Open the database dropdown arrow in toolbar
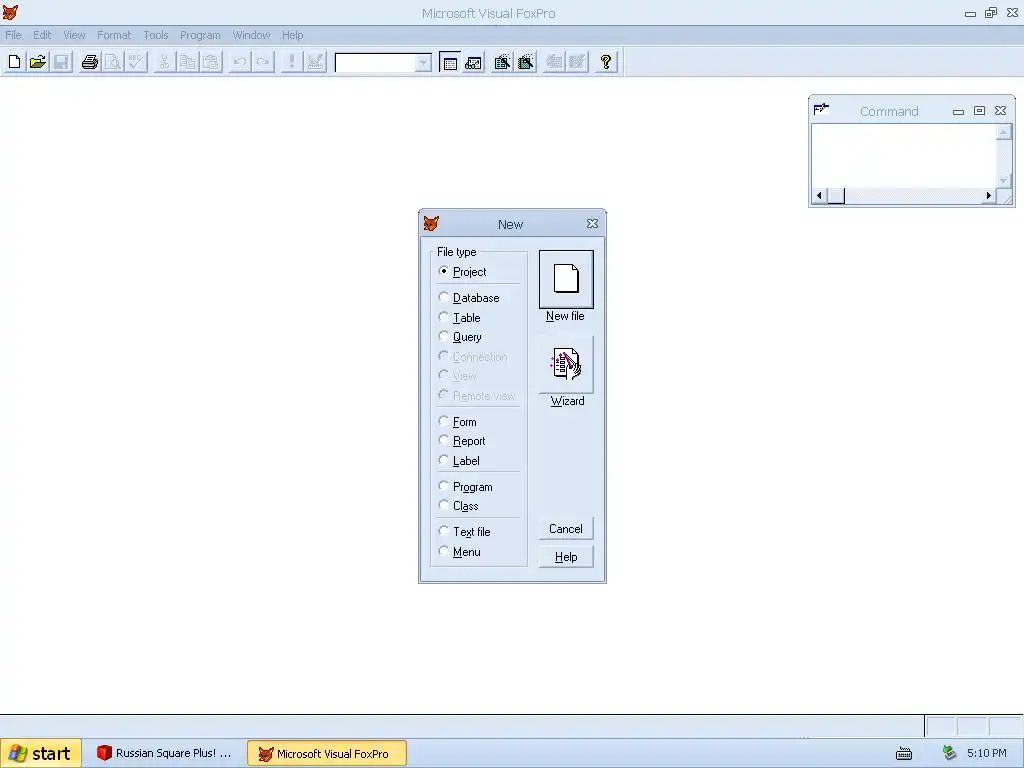The image size is (1024, 768). pyautogui.click(x=424, y=63)
